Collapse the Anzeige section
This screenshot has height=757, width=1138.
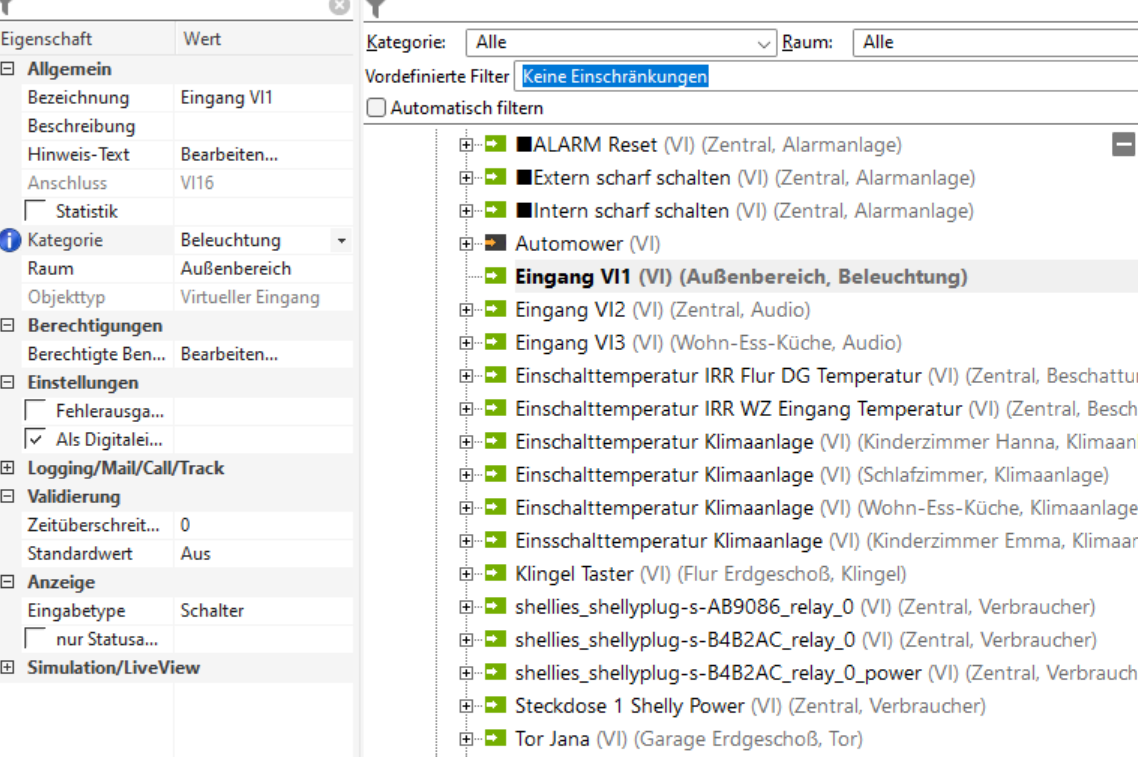point(7,582)
